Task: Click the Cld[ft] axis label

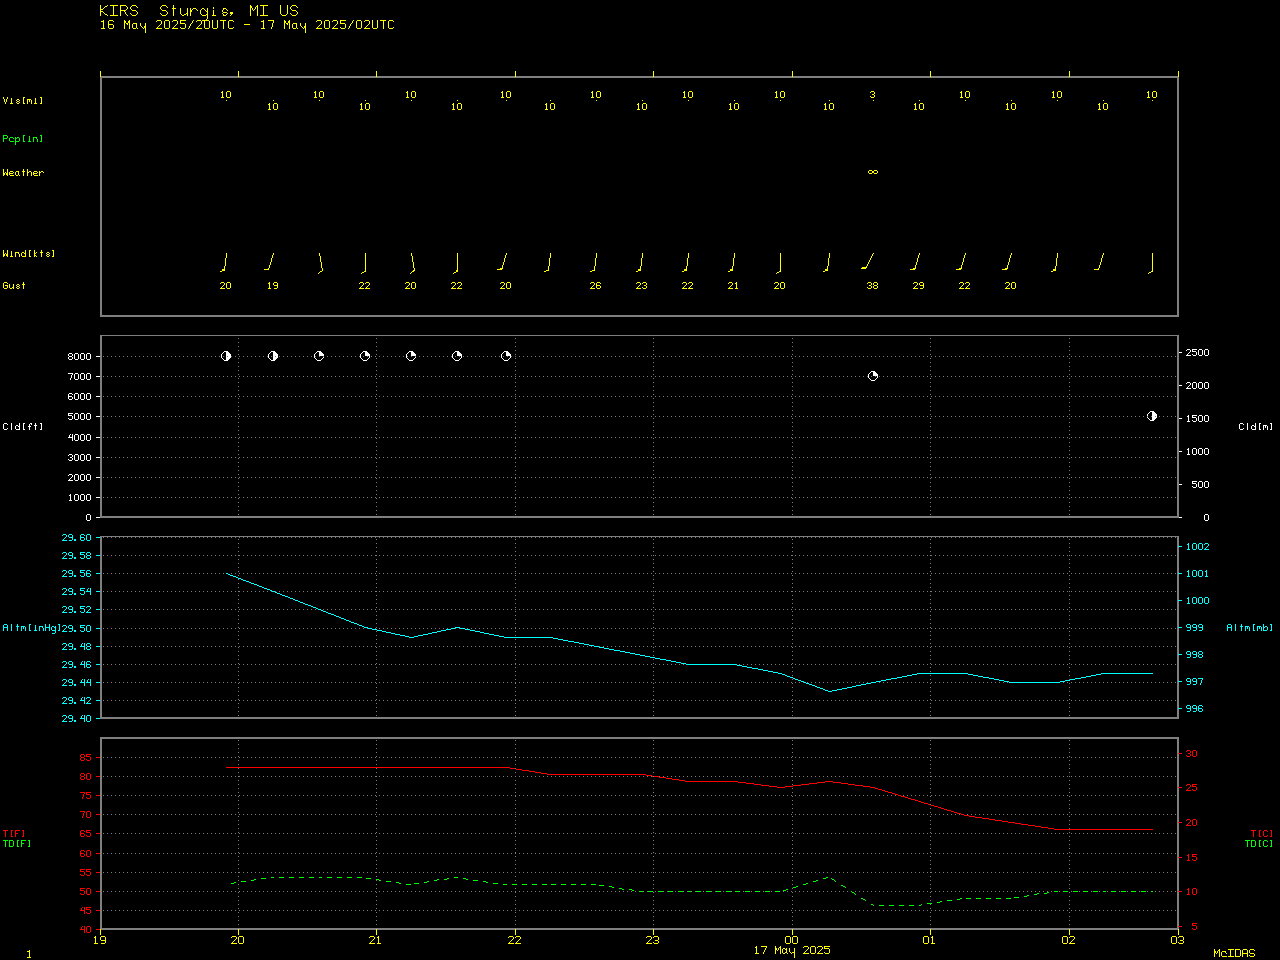Action: pyautogui.click(x=22, y=427)
